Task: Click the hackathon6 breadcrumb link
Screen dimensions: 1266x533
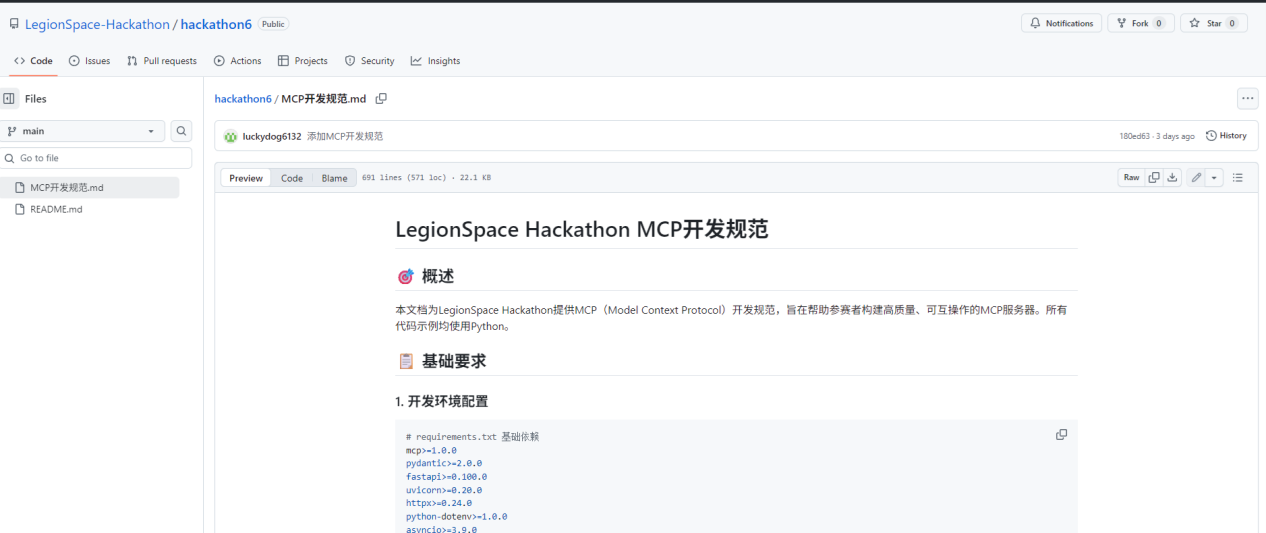Action: [243, 99]
